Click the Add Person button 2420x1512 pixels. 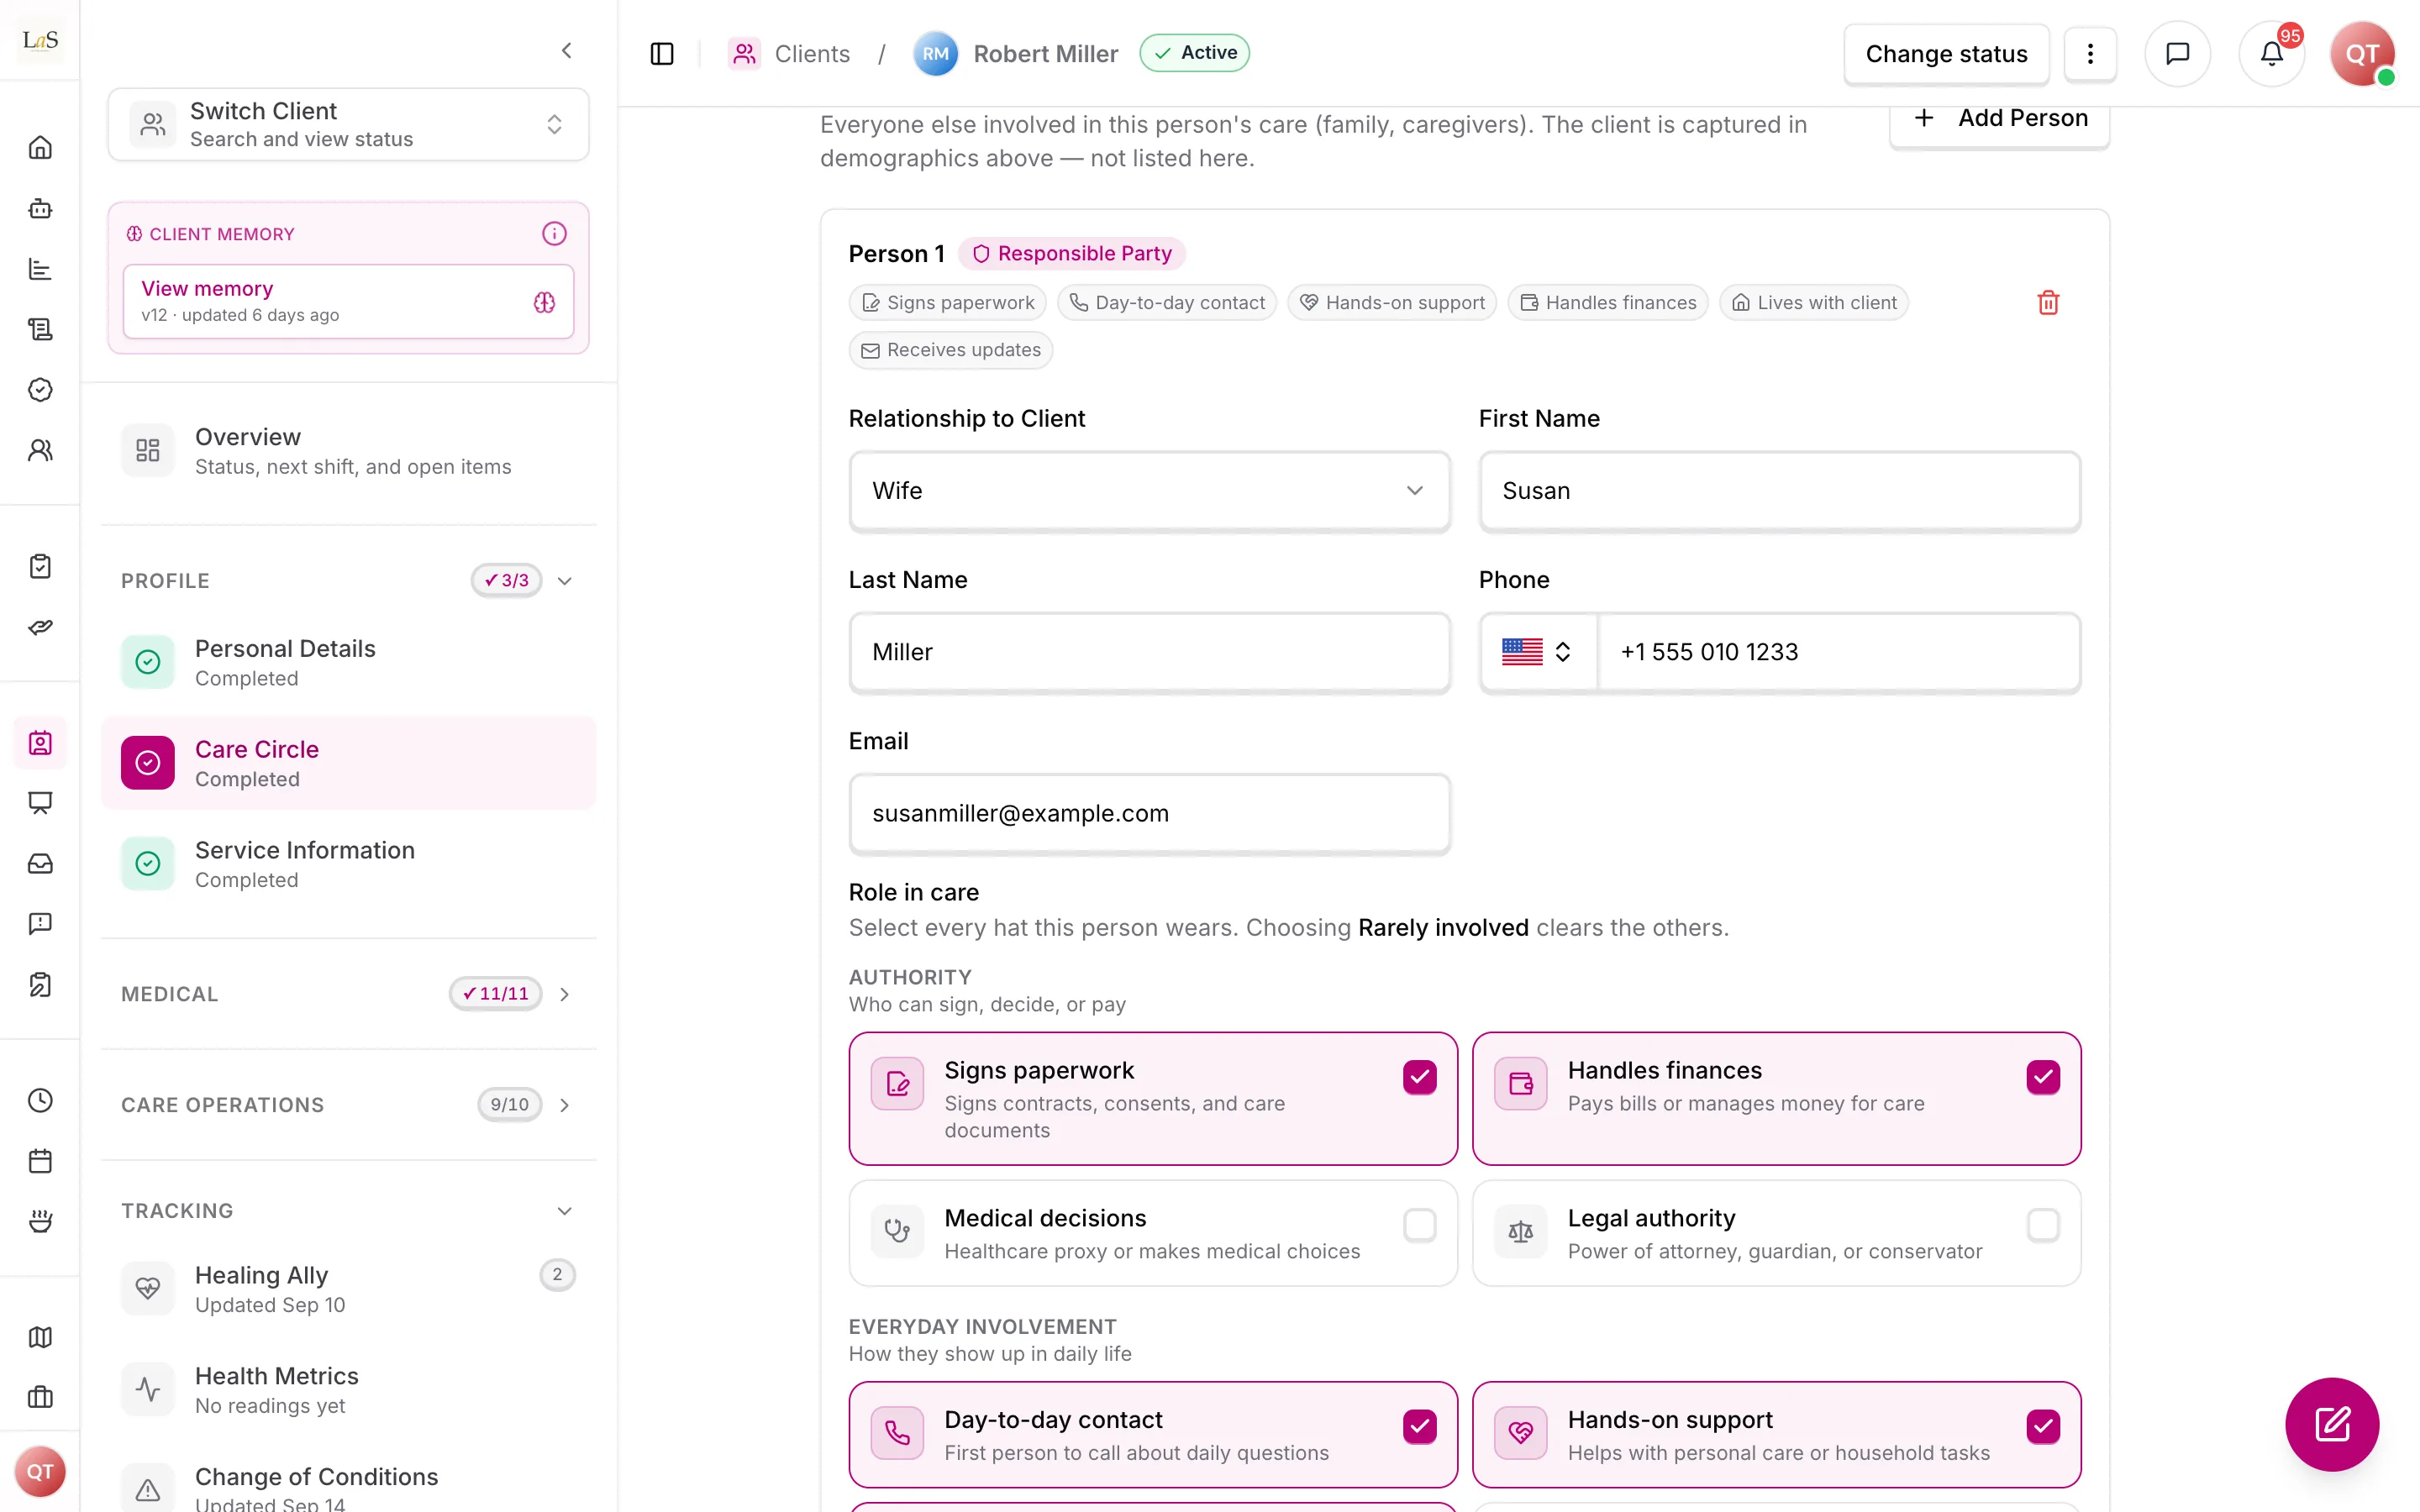click(x=2000, y=119)
